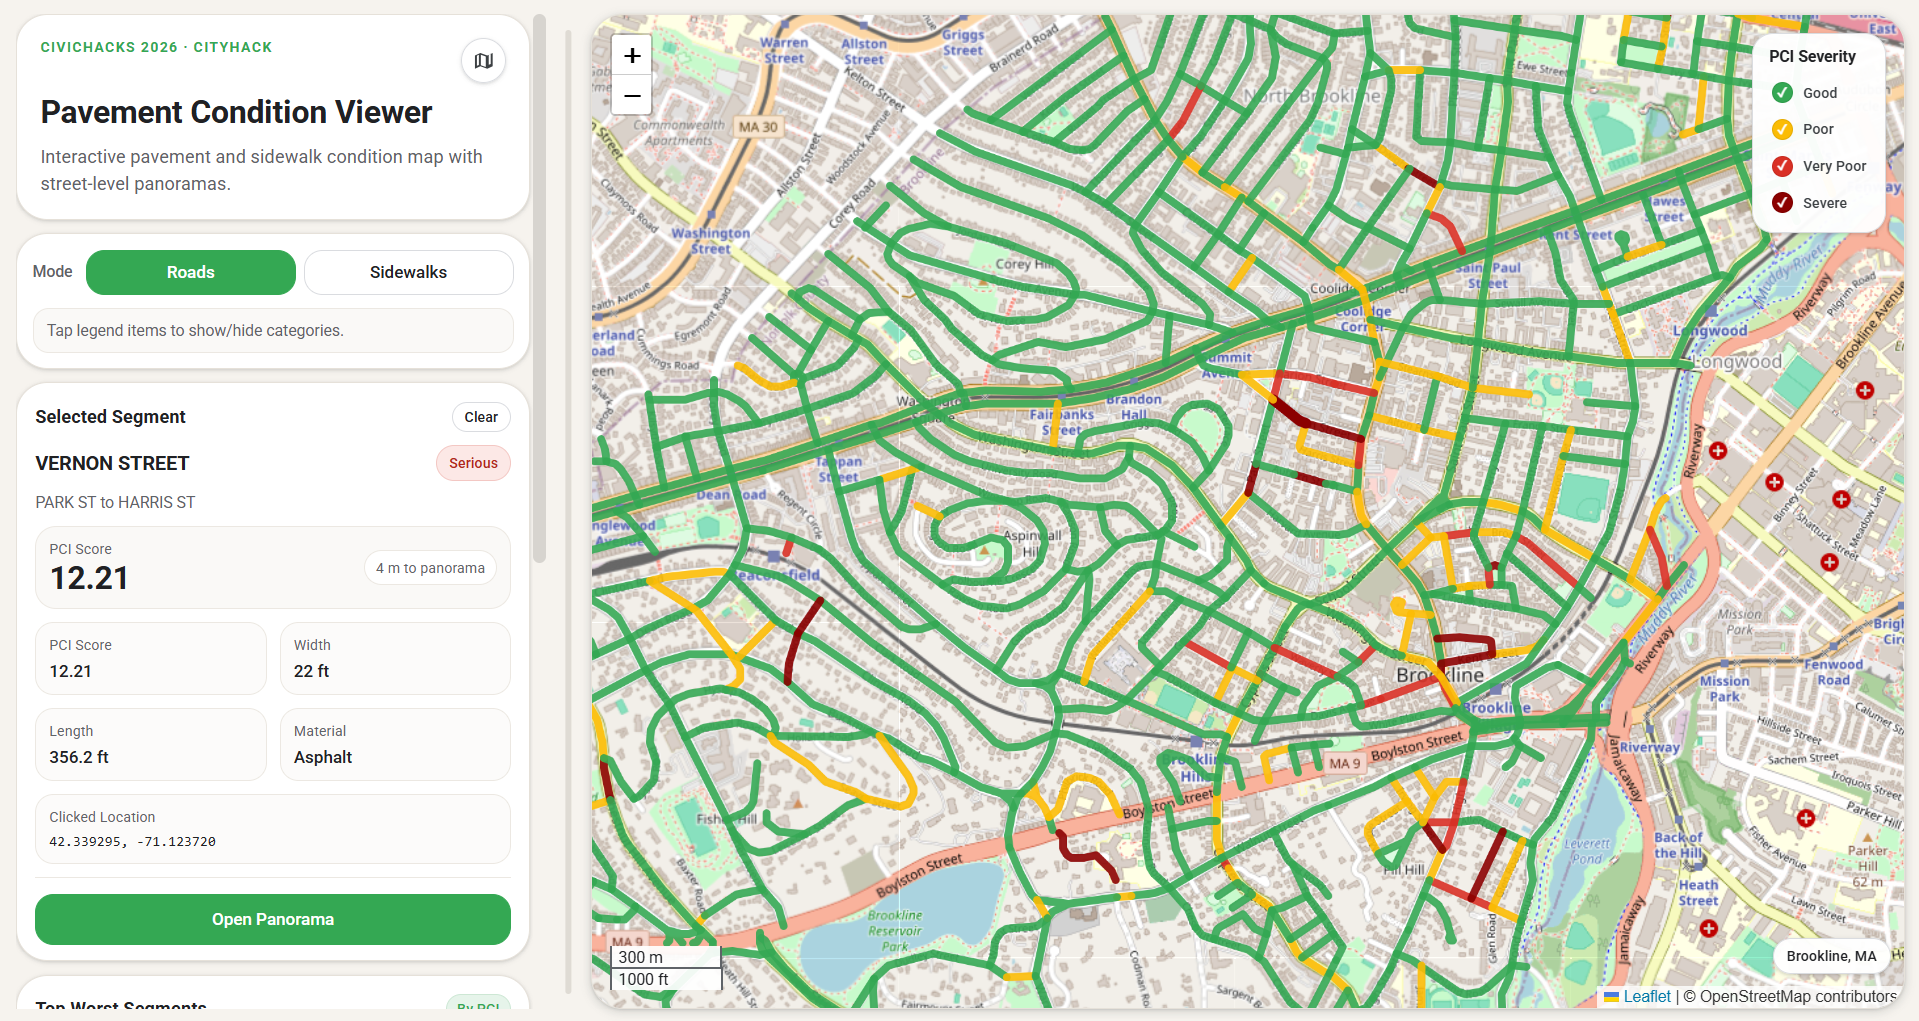Image resolution: width=1919 pixels, height=1021 pixels.
Task: Switch mode to Roads
Action: click(x=191, y=272)
